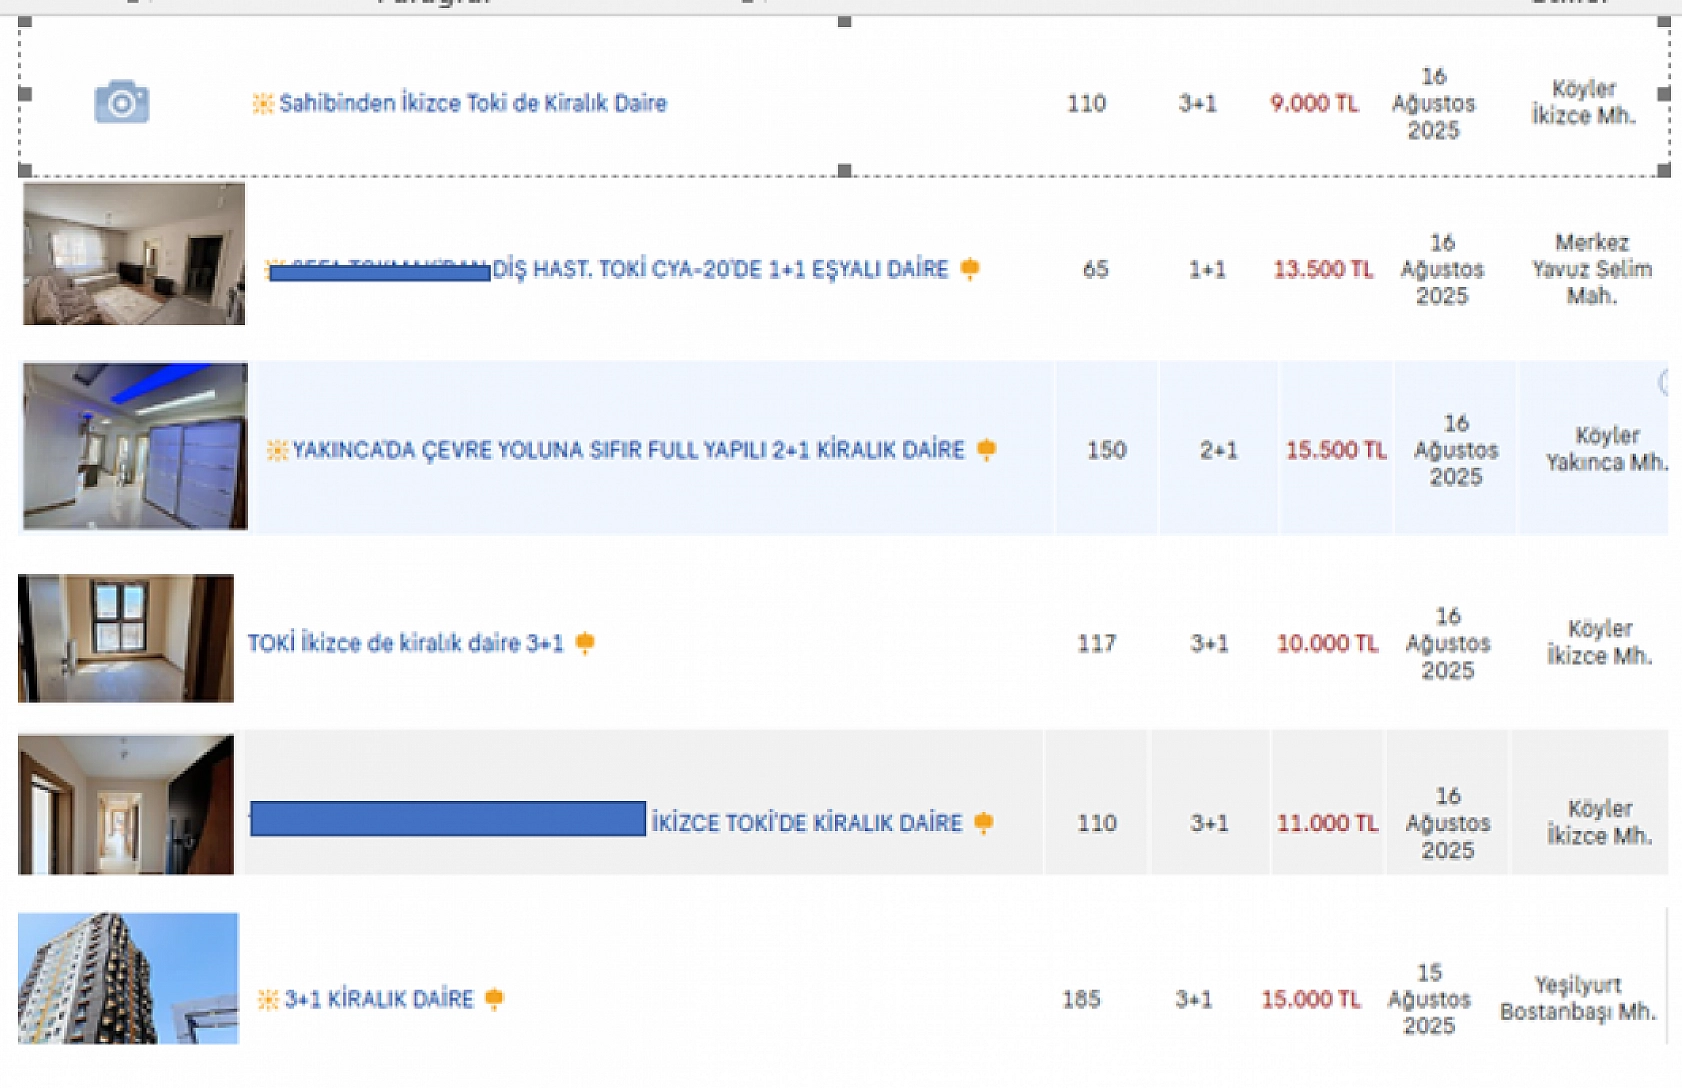Click the empty room with window thumbnail
Image resolution: width=1682 pixels, height=1088 pixels.
(126, 638)
